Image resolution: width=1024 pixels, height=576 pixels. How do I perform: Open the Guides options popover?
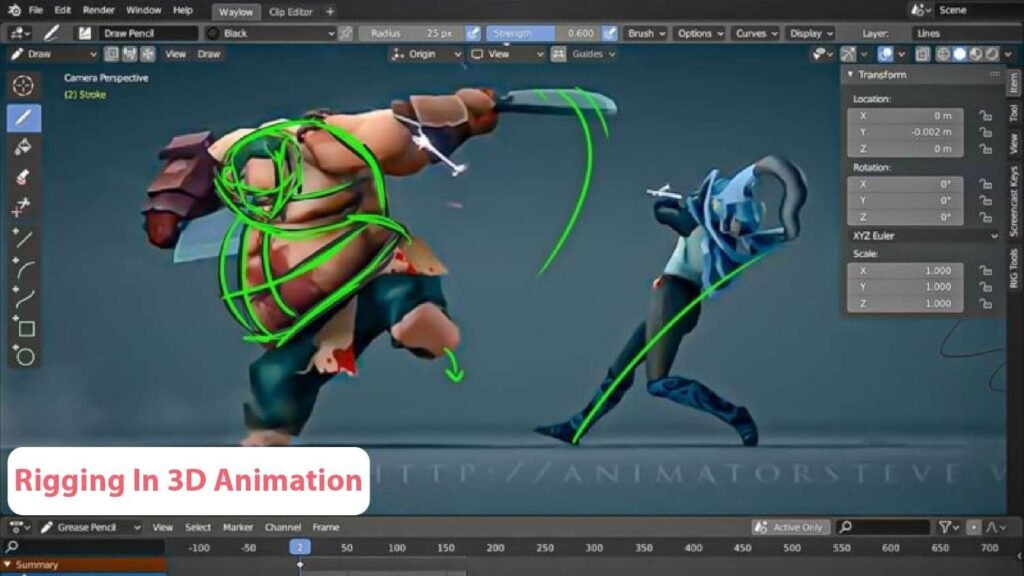pyautogui.click(x=594, y=54)
